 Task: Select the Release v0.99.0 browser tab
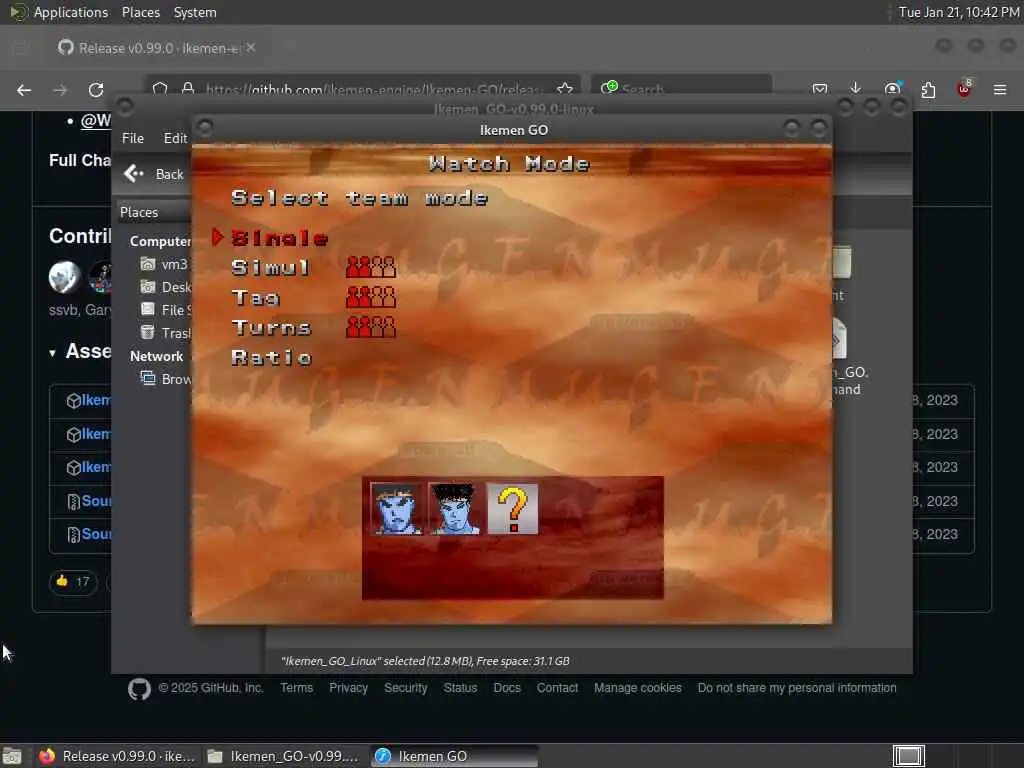[155, 48]
